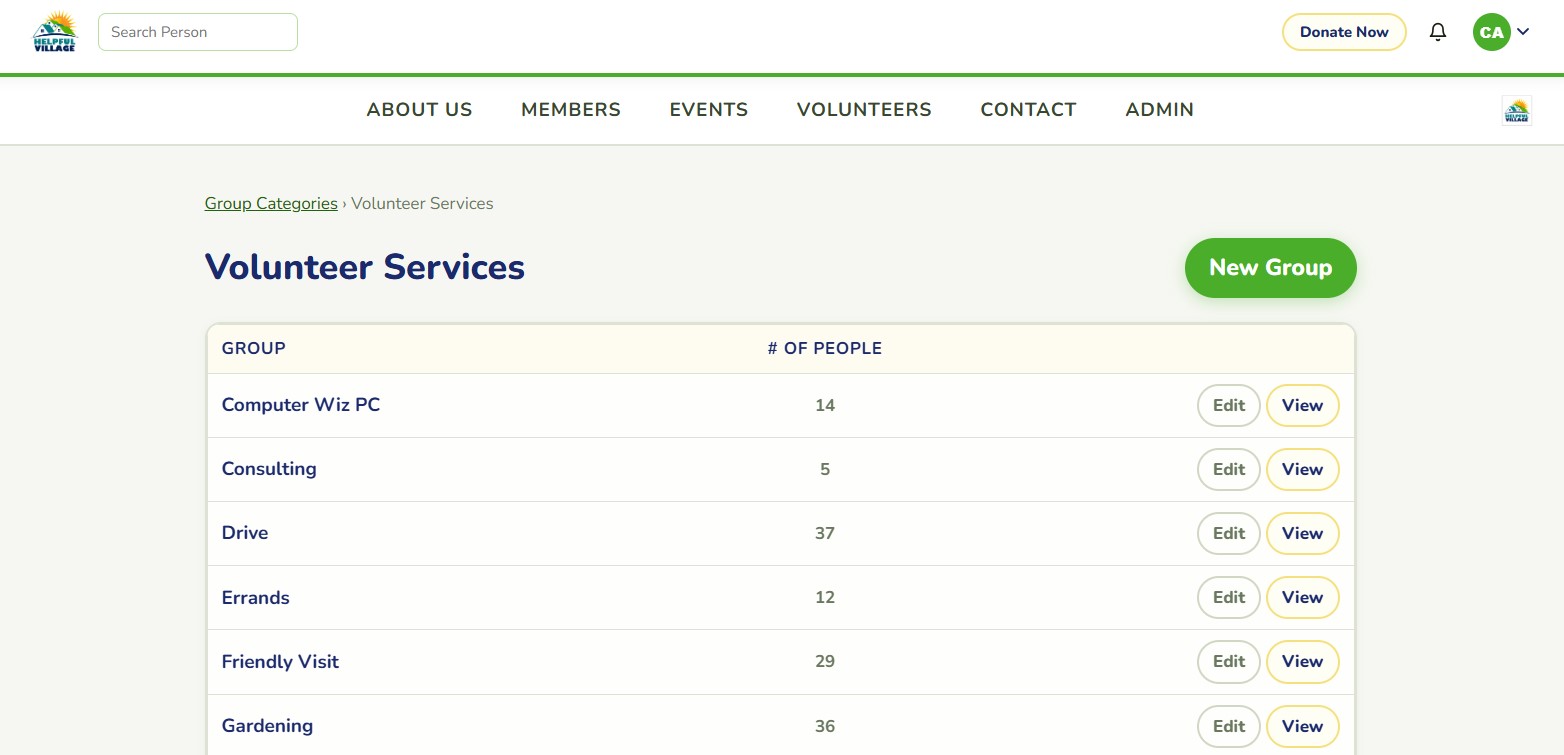1564x755 pixels.
Task: View the Friendly Visit group
Action: pyautogui.click(x=1302, y=662)
